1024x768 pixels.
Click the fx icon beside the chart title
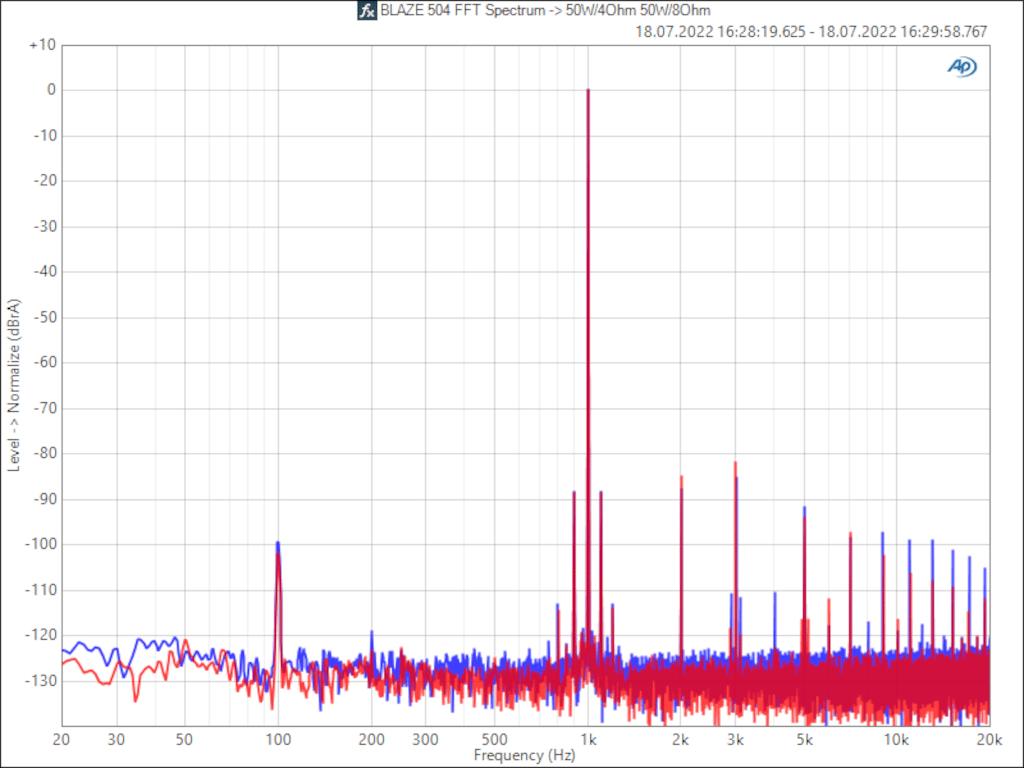(367, 11)
